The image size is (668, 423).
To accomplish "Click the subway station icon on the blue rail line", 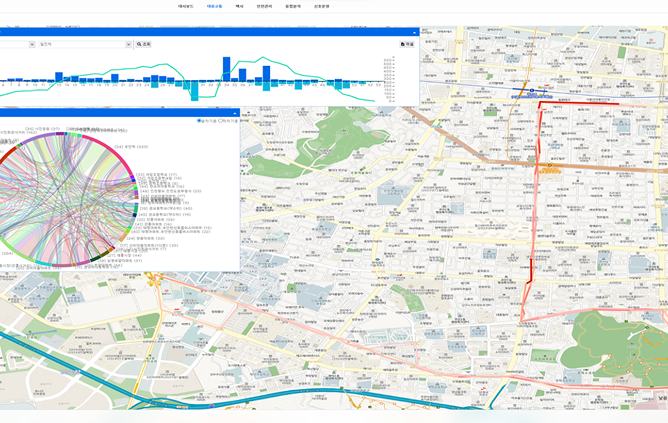I will pos(532,90).
